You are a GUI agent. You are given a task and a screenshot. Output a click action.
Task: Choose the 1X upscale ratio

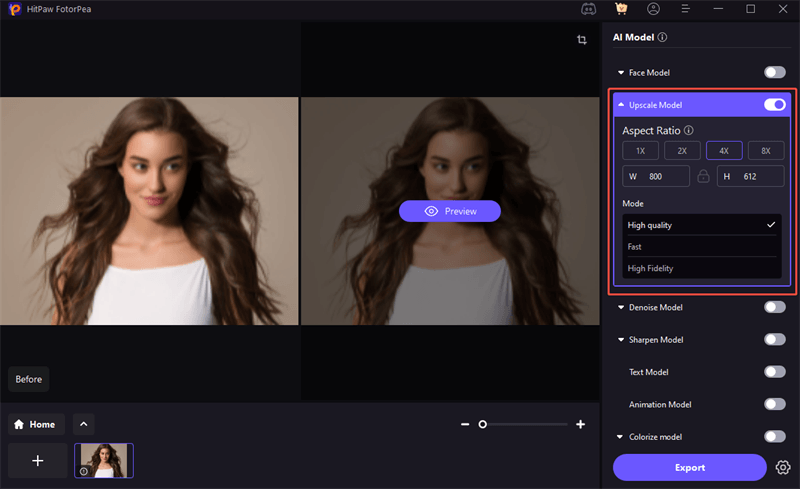640,151
